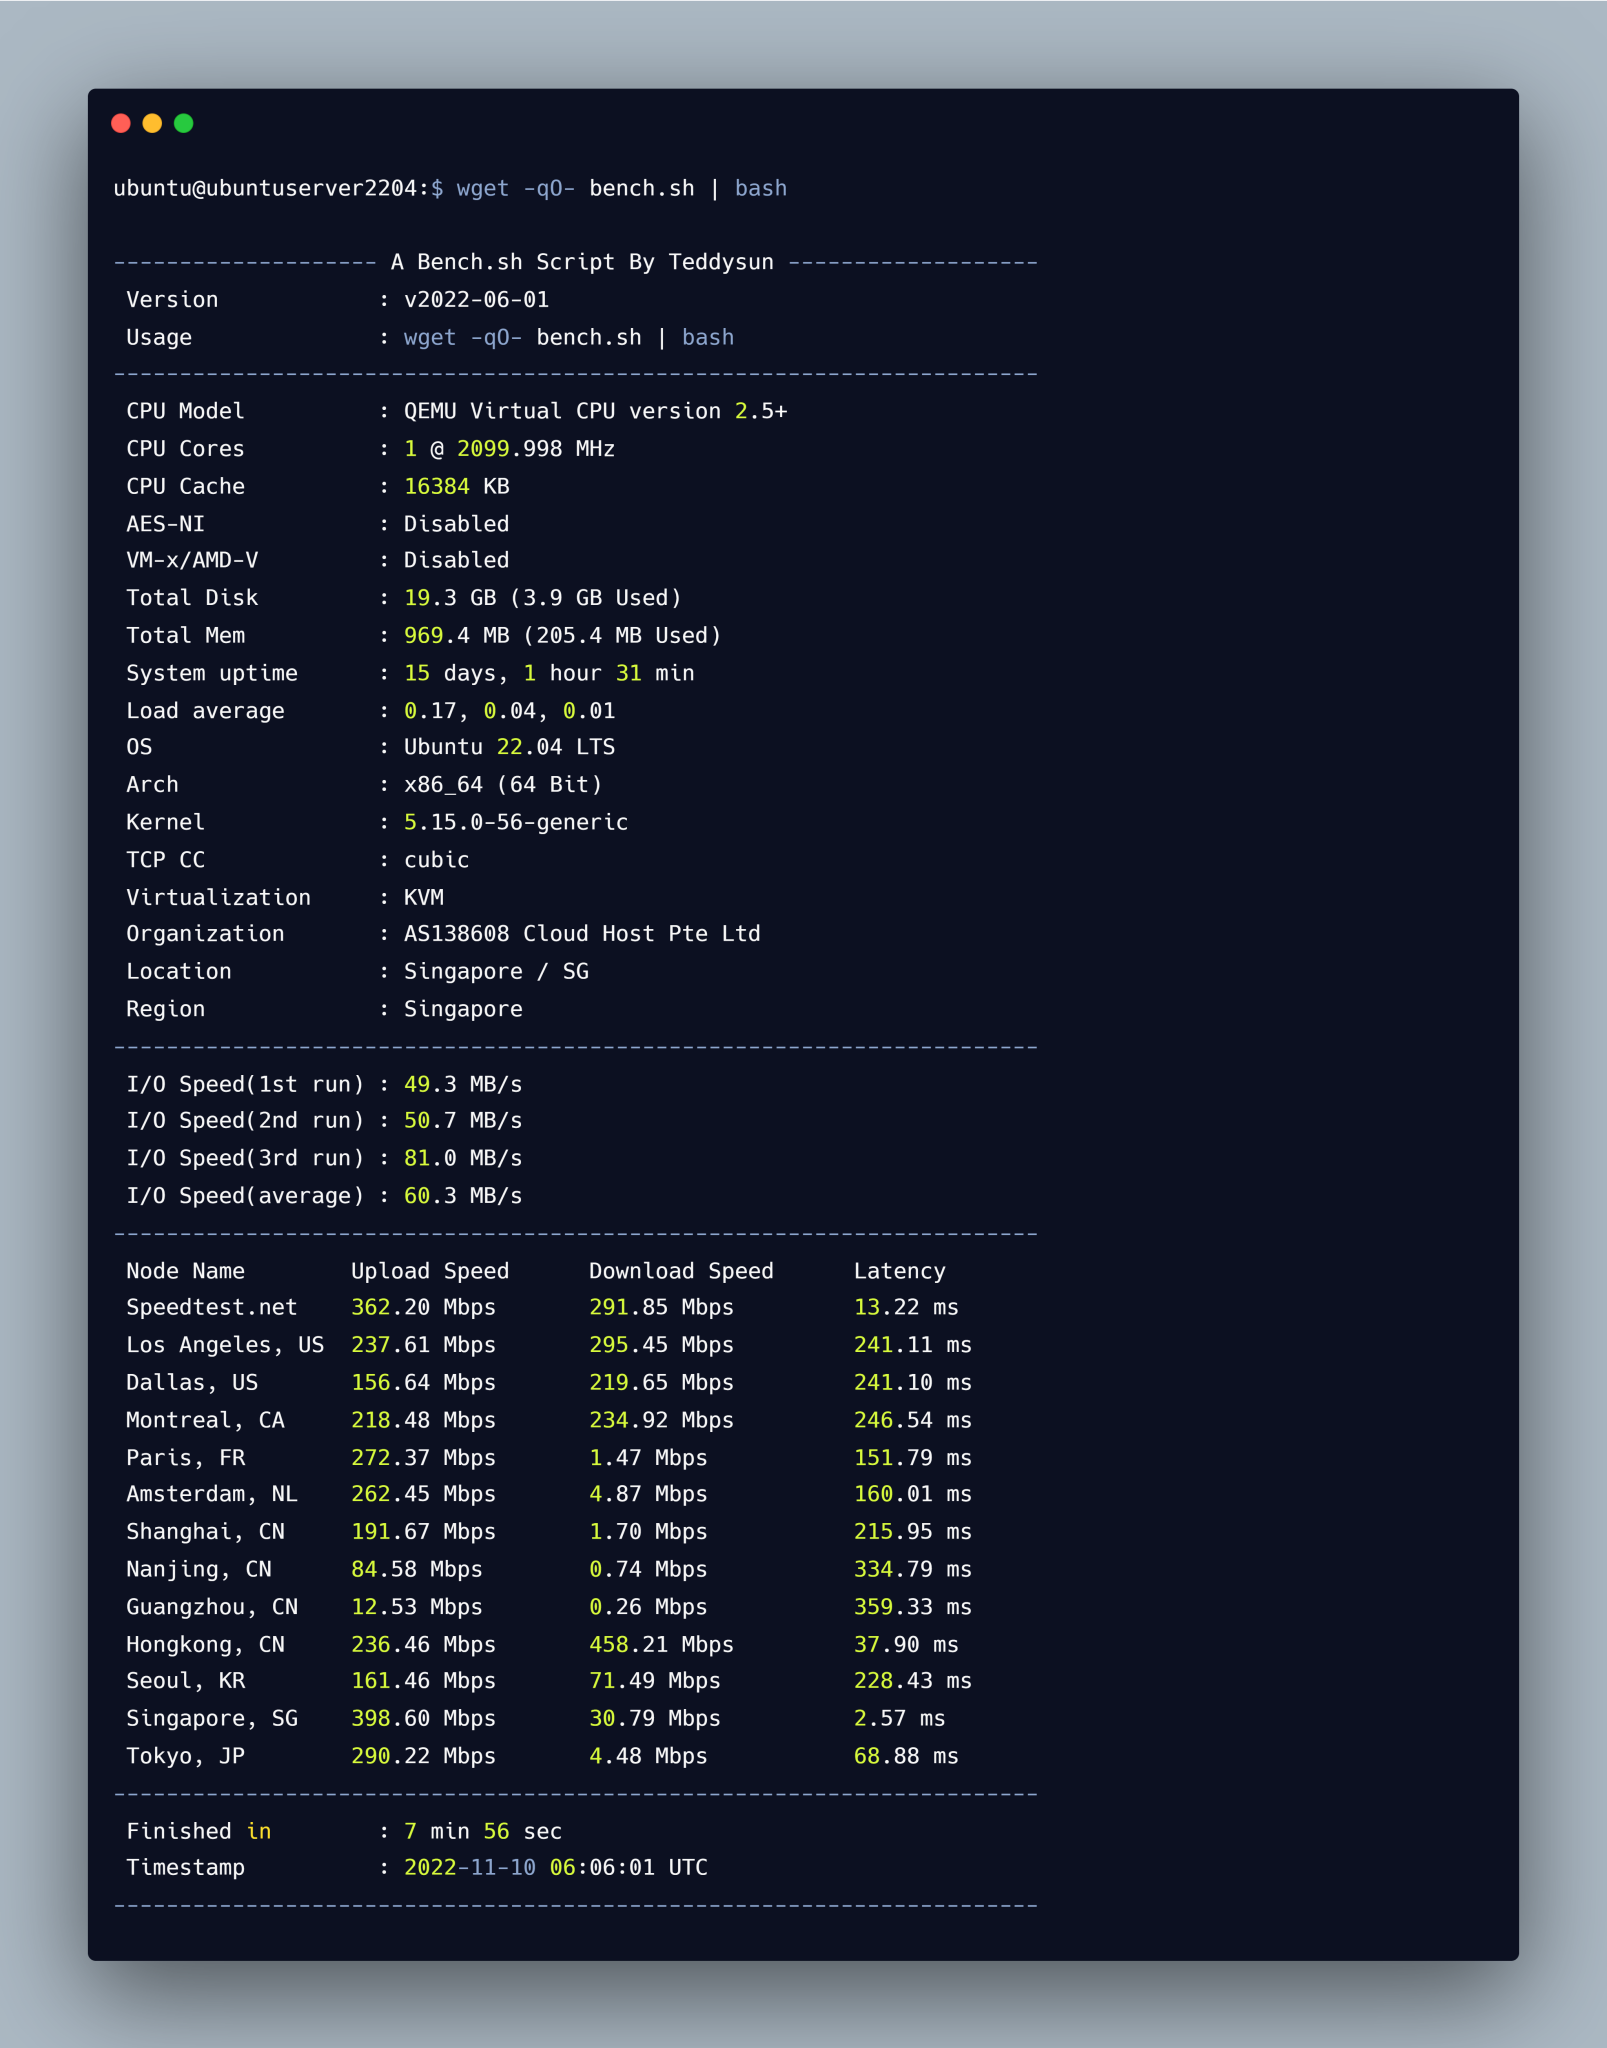Select the I/O Speed average 60.3 MB/s
This screenshot has width=1607, height=2048.
point(462,1195)
